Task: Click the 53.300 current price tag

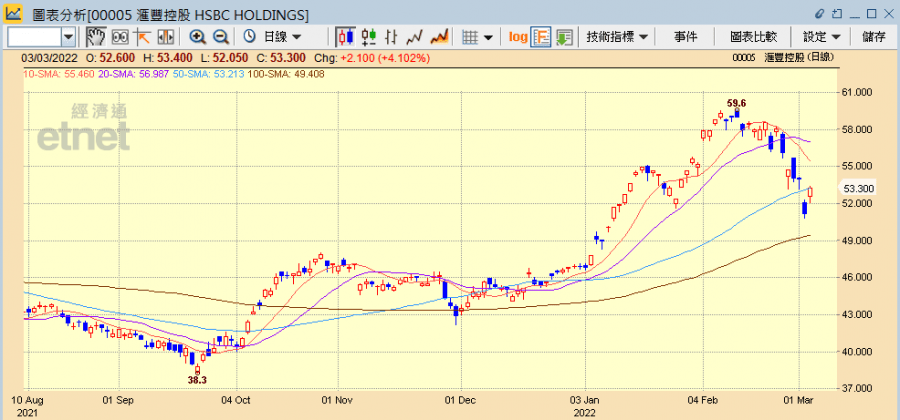Action: [857, 188]
